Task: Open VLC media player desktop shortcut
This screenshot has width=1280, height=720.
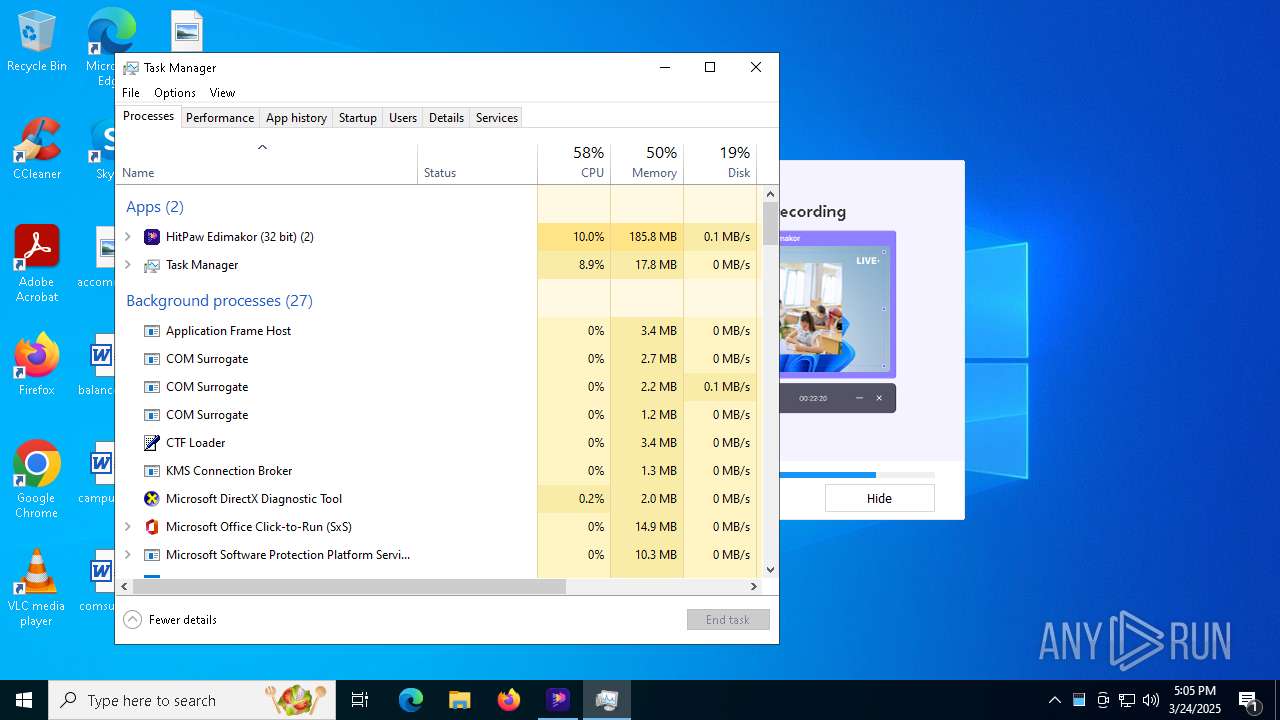Action: tap(37, 588)
